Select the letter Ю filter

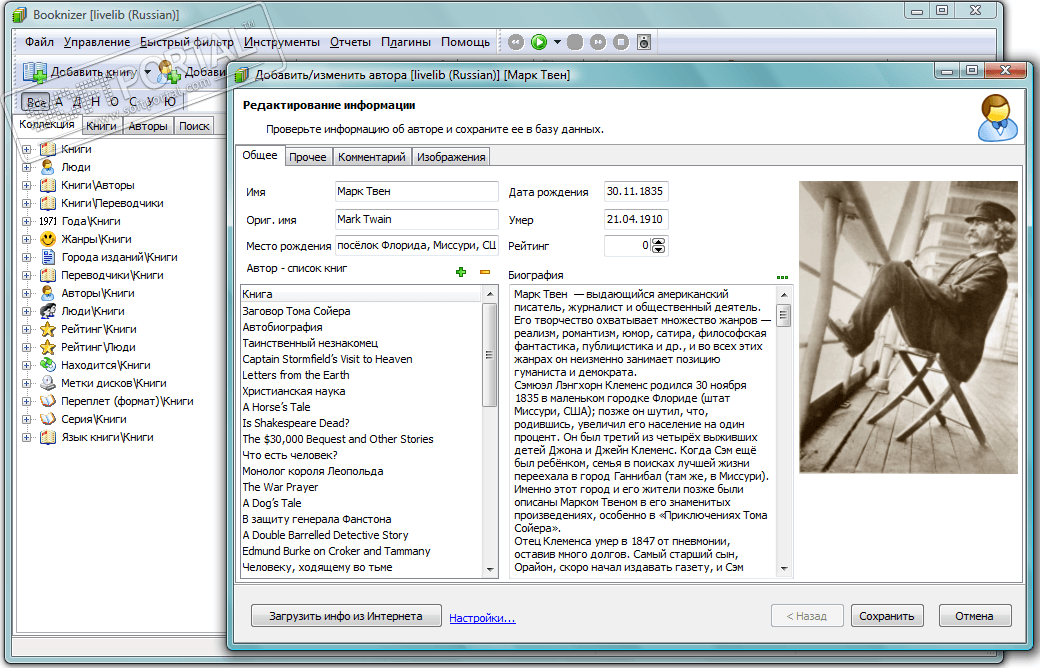pos(170,101)
